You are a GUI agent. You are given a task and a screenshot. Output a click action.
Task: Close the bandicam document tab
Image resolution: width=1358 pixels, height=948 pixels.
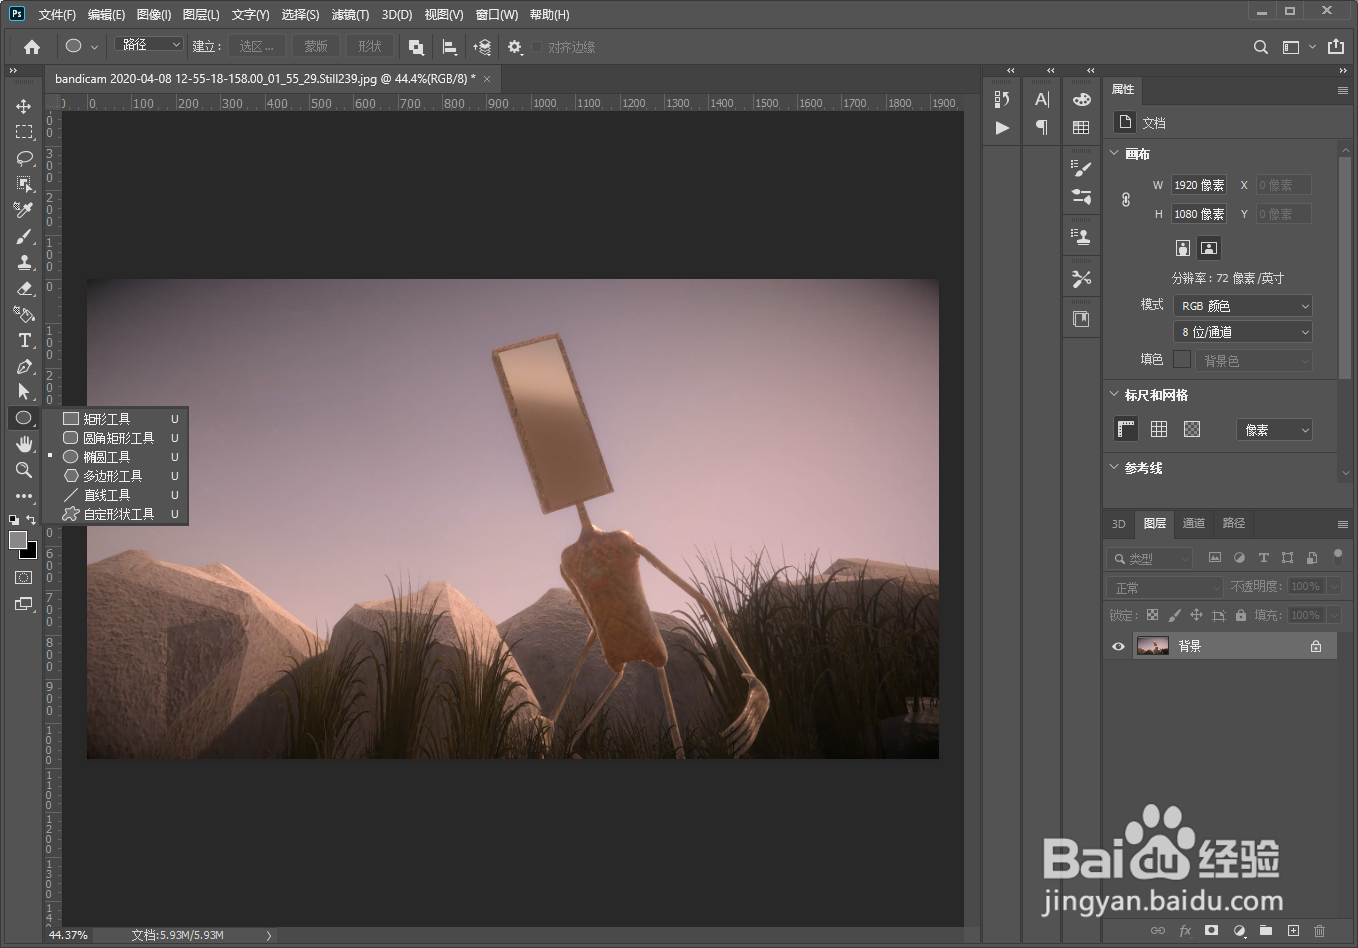pos(487,79)
